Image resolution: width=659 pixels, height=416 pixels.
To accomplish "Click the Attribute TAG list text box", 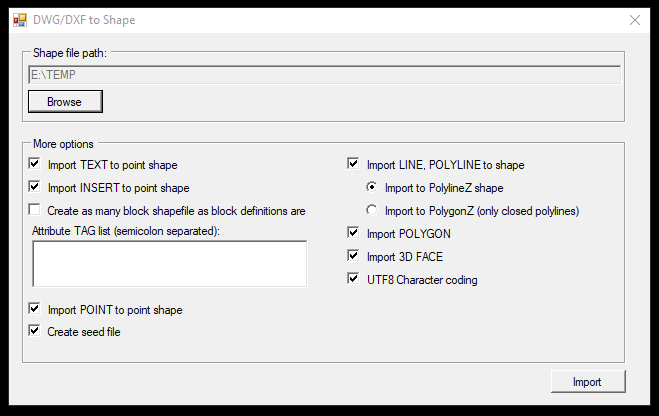I will click(x=170, y=264).
